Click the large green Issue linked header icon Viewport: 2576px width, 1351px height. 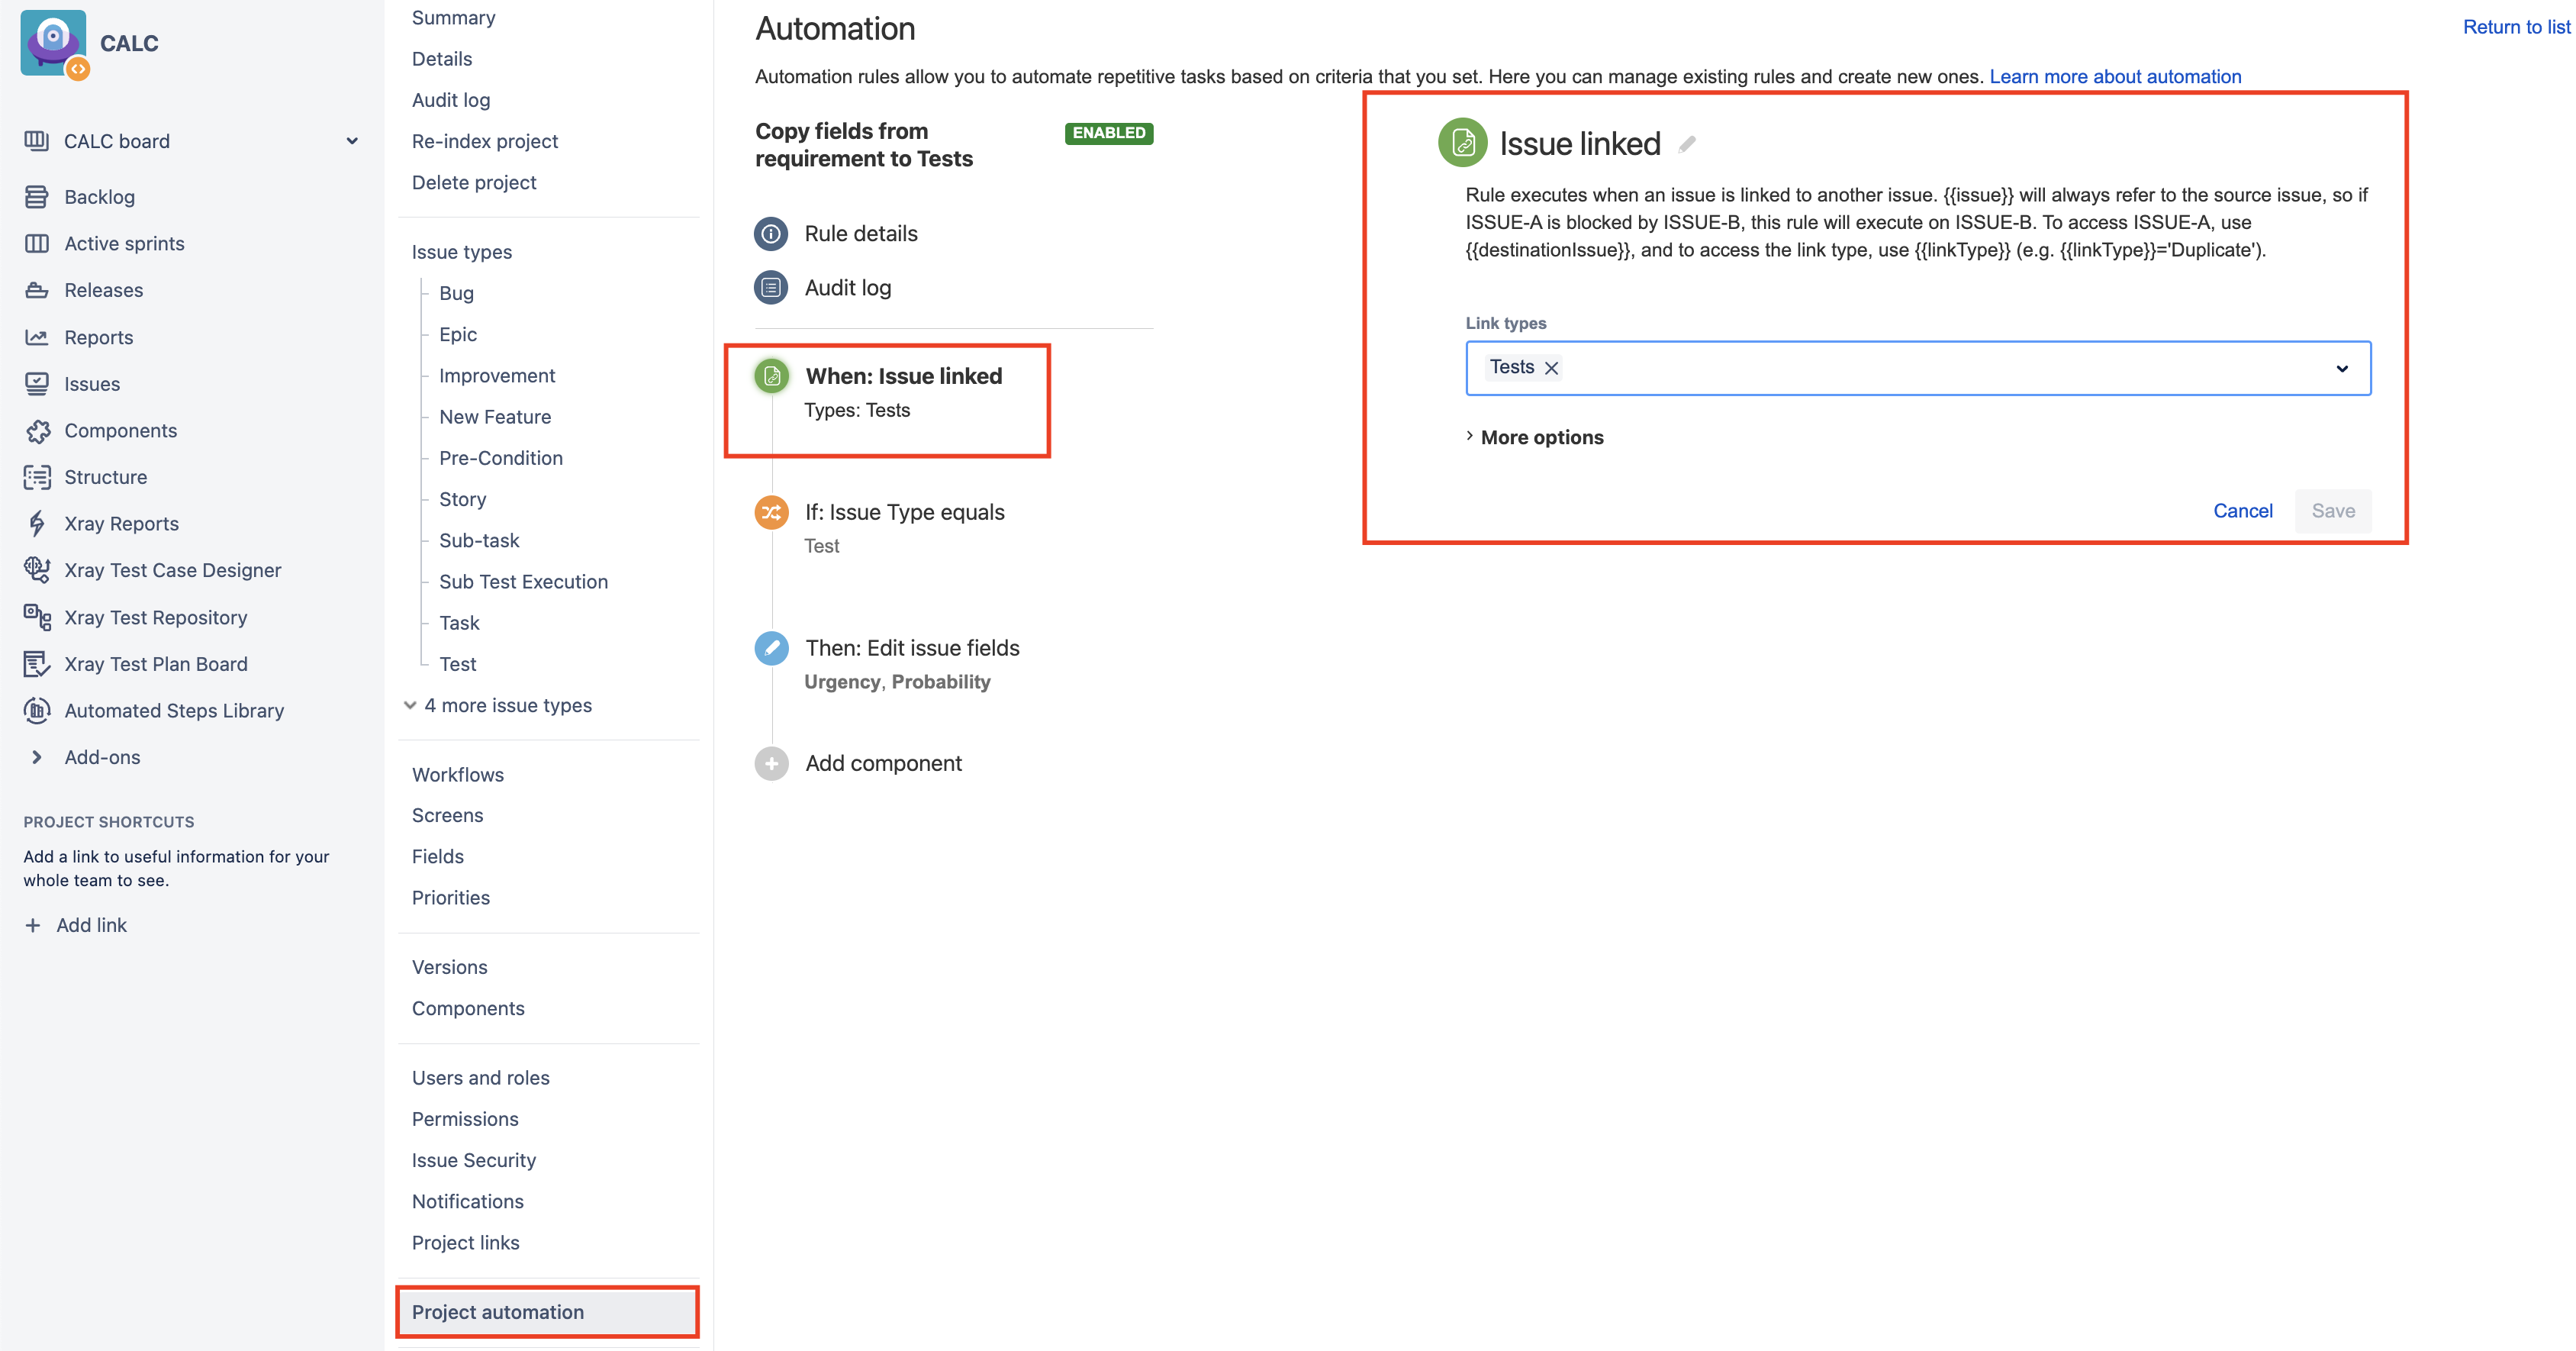pos(1462,143)
